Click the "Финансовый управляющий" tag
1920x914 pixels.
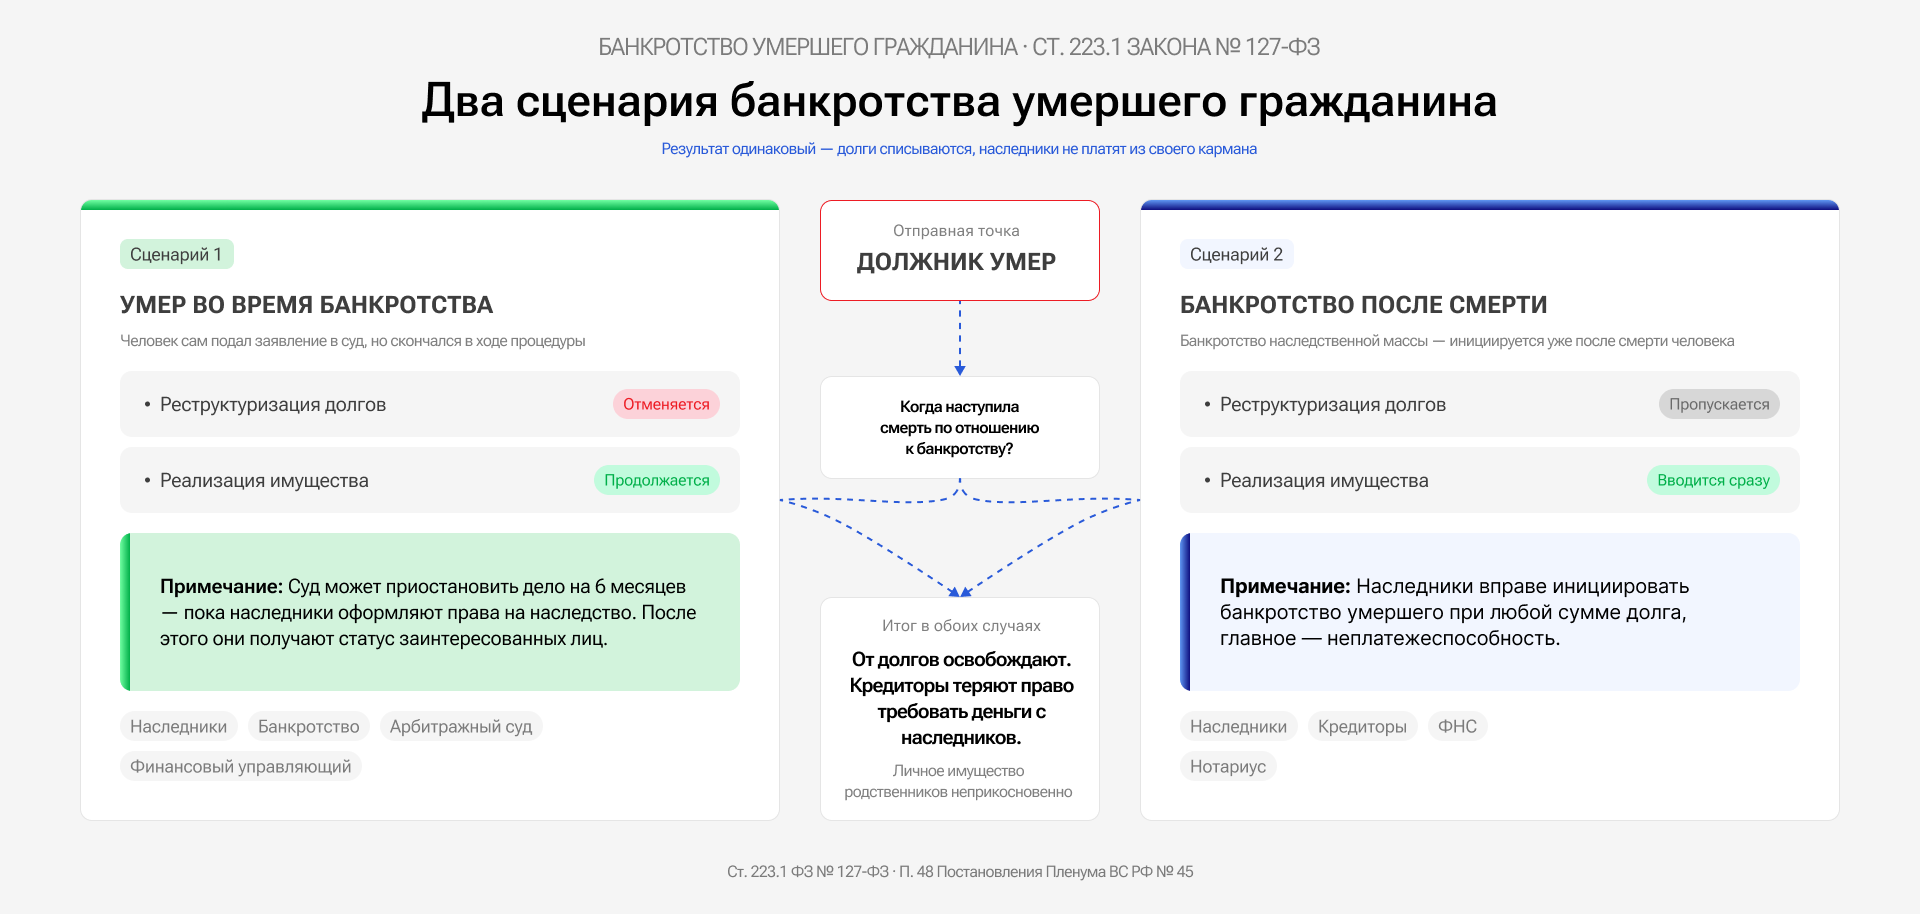(x=240, y=766)
